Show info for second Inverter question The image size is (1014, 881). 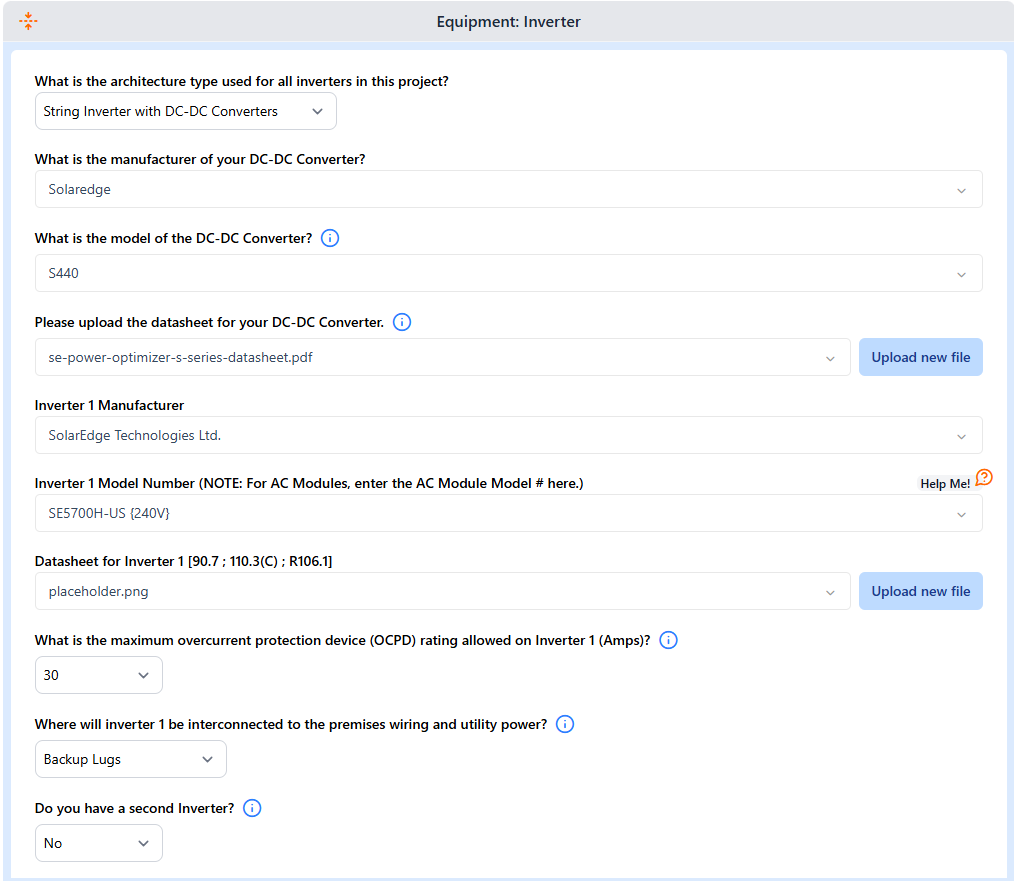tap(252, 809)
